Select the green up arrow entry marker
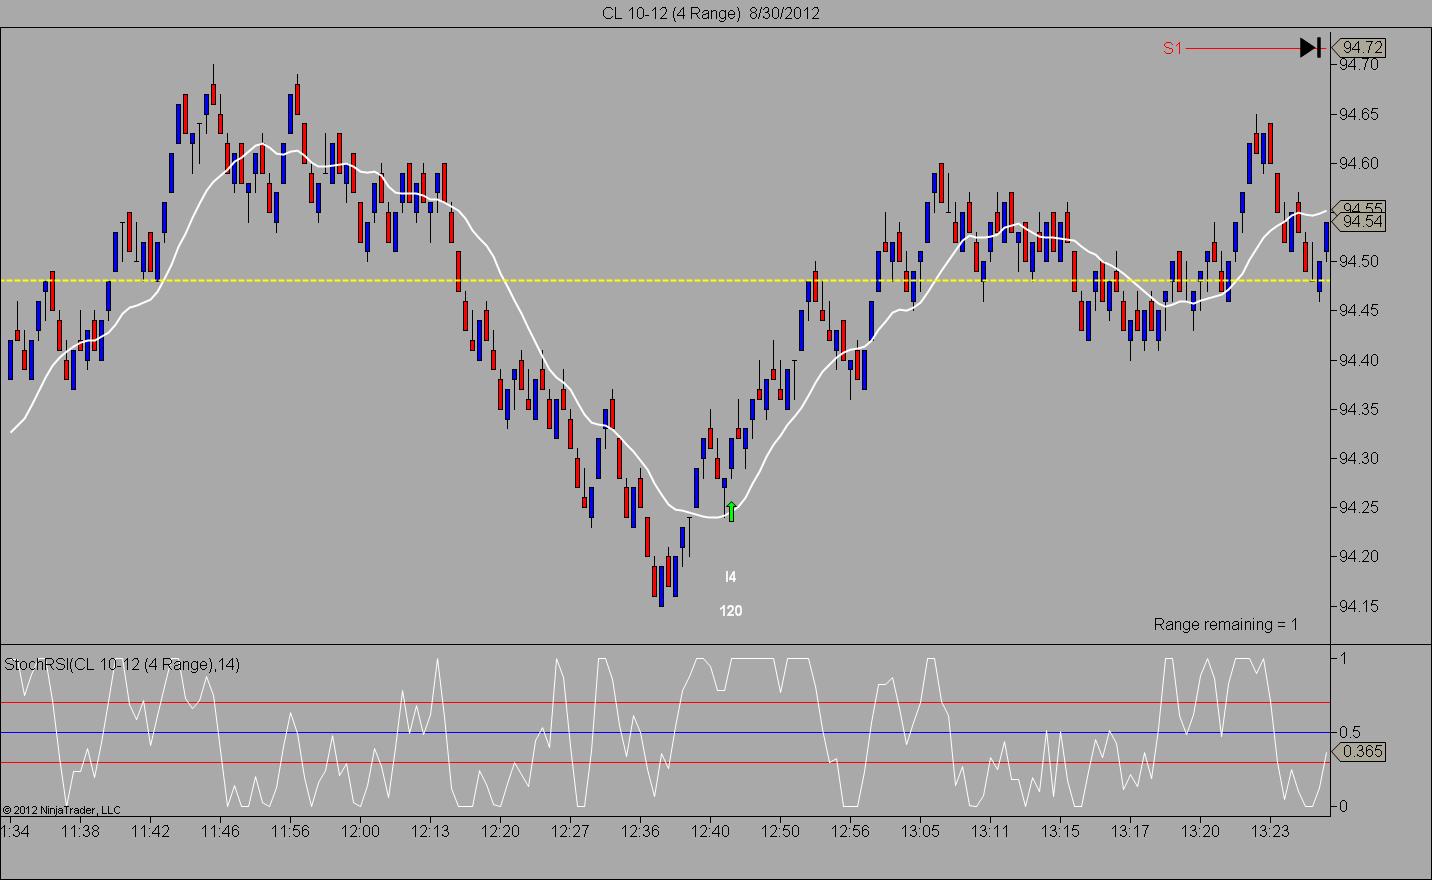Screen dimensions: 1432x880 coord(731,511)
